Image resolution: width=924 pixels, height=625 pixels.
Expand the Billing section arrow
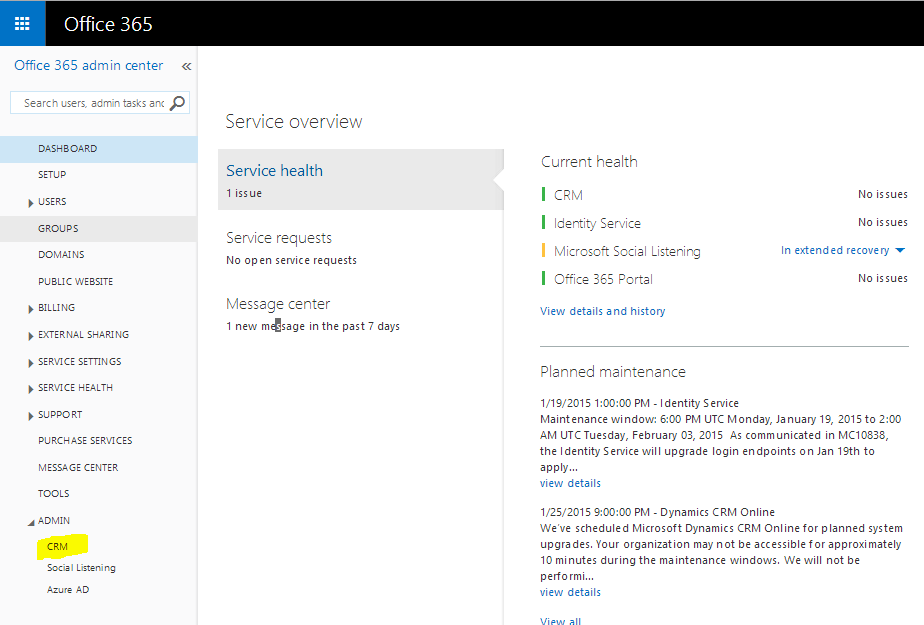31,309
